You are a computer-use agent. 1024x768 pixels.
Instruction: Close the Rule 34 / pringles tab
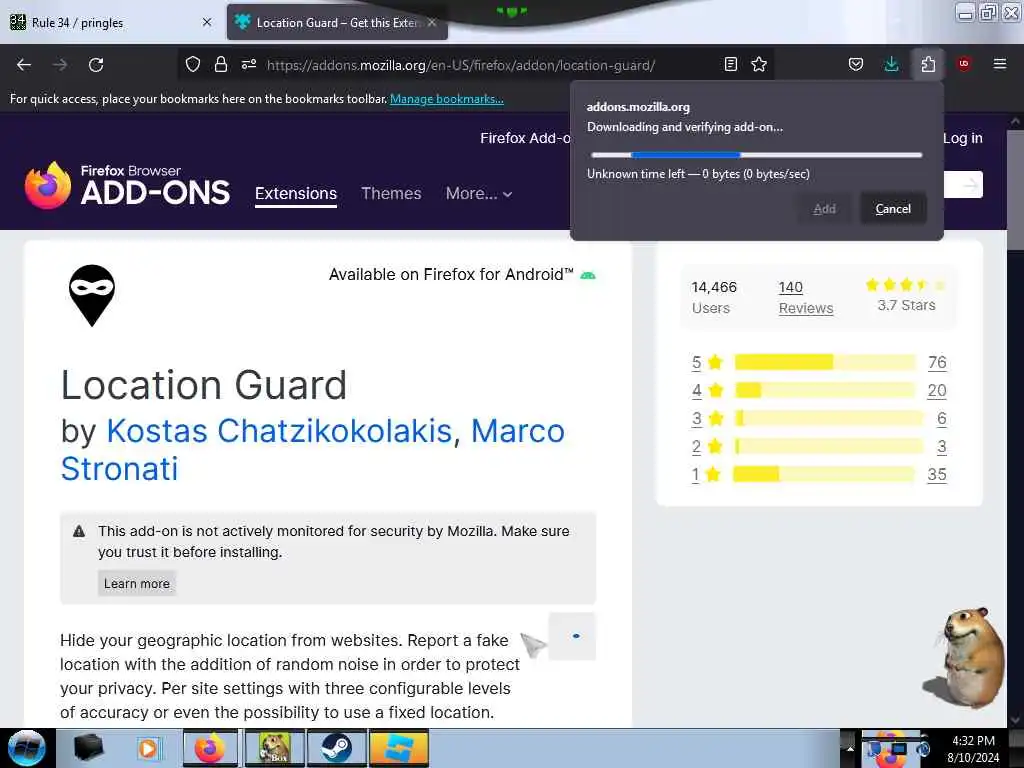pos(207,22)
